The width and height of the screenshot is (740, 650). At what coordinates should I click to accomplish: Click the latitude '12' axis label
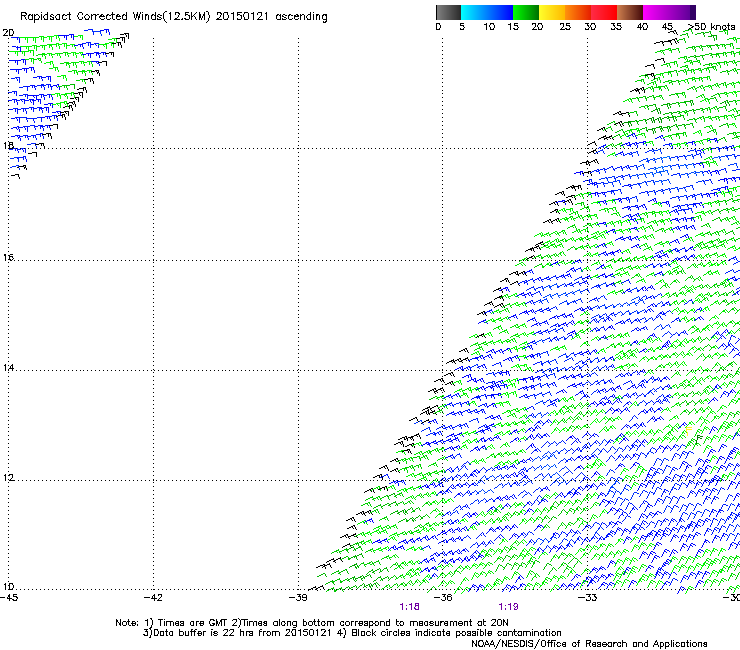coord(8,477)
